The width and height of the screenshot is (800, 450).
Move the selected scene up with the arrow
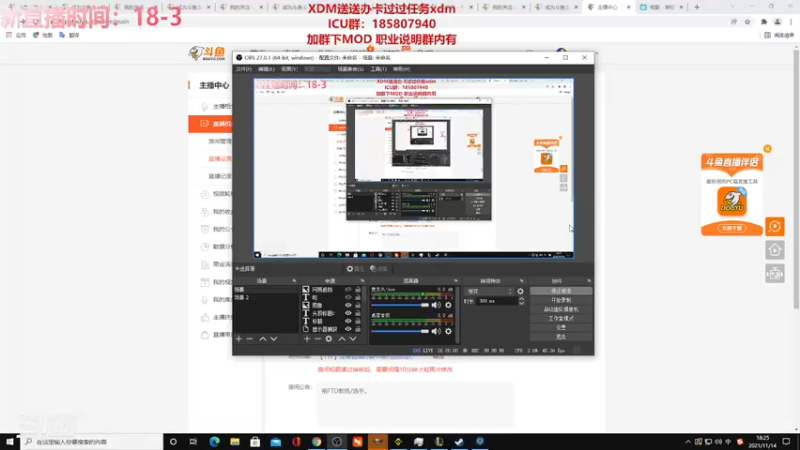pos(263,339)
